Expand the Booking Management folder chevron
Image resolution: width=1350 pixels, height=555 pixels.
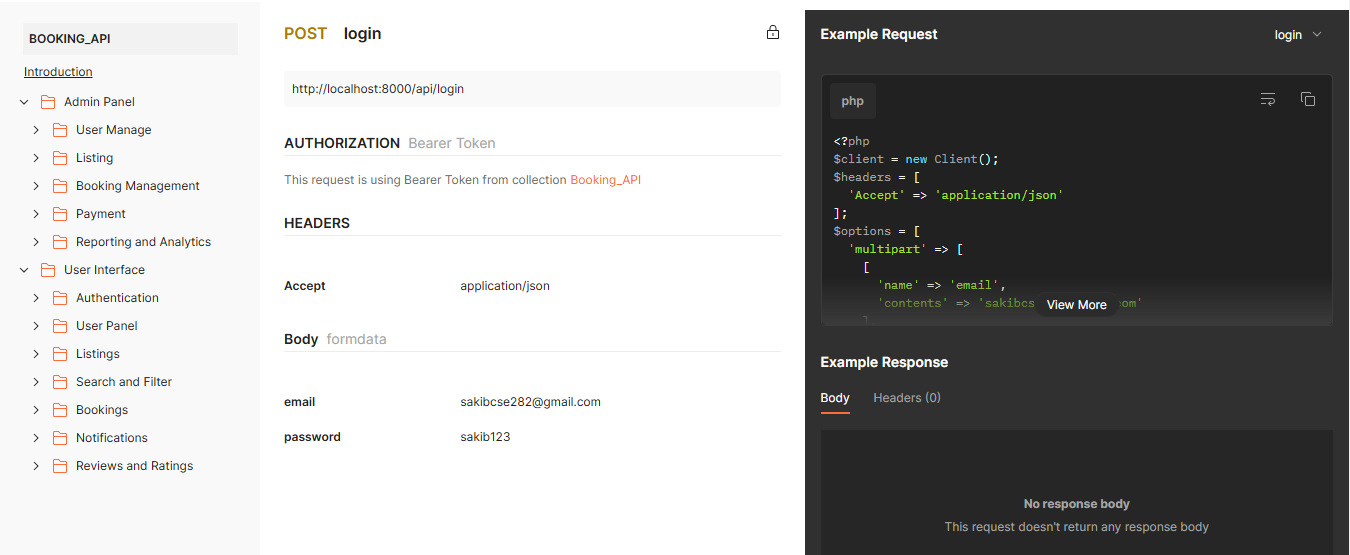pos(36,186)
